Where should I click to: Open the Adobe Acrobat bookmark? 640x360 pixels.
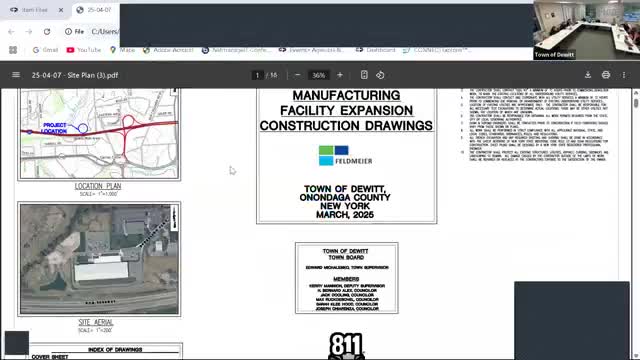click(168, 50)
